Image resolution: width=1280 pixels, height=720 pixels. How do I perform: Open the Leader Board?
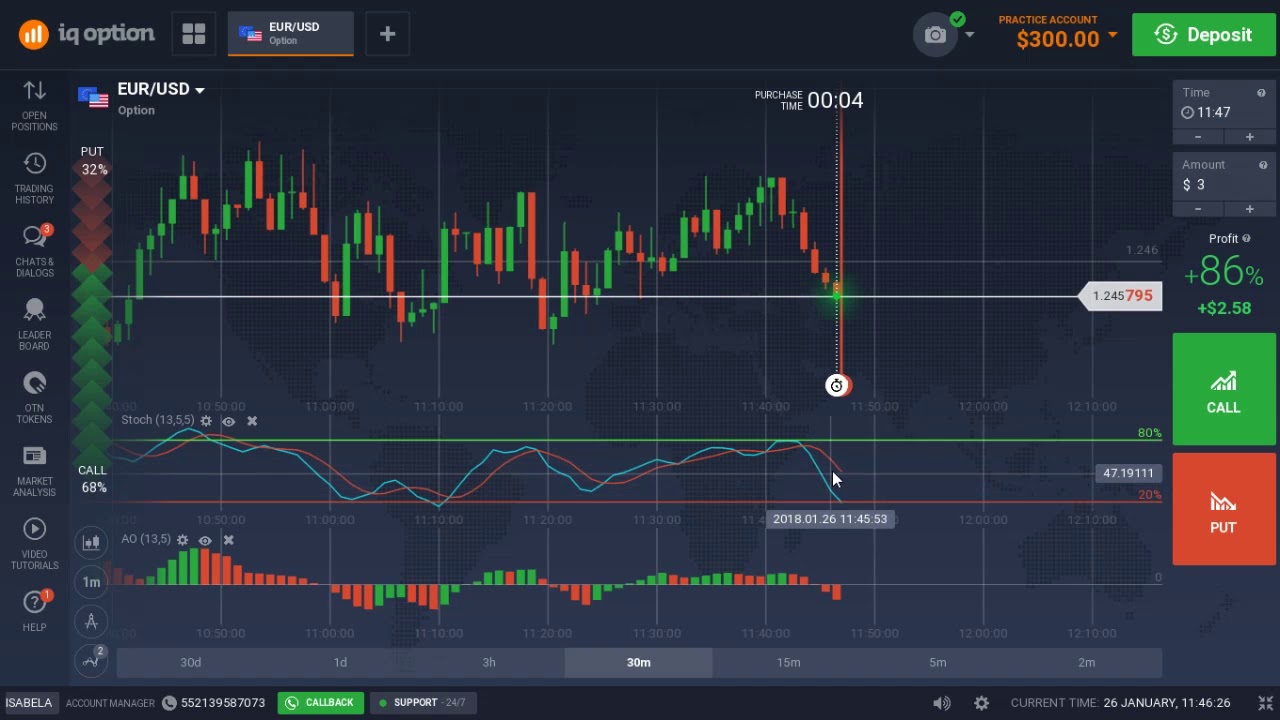click(x=35, y=324)
